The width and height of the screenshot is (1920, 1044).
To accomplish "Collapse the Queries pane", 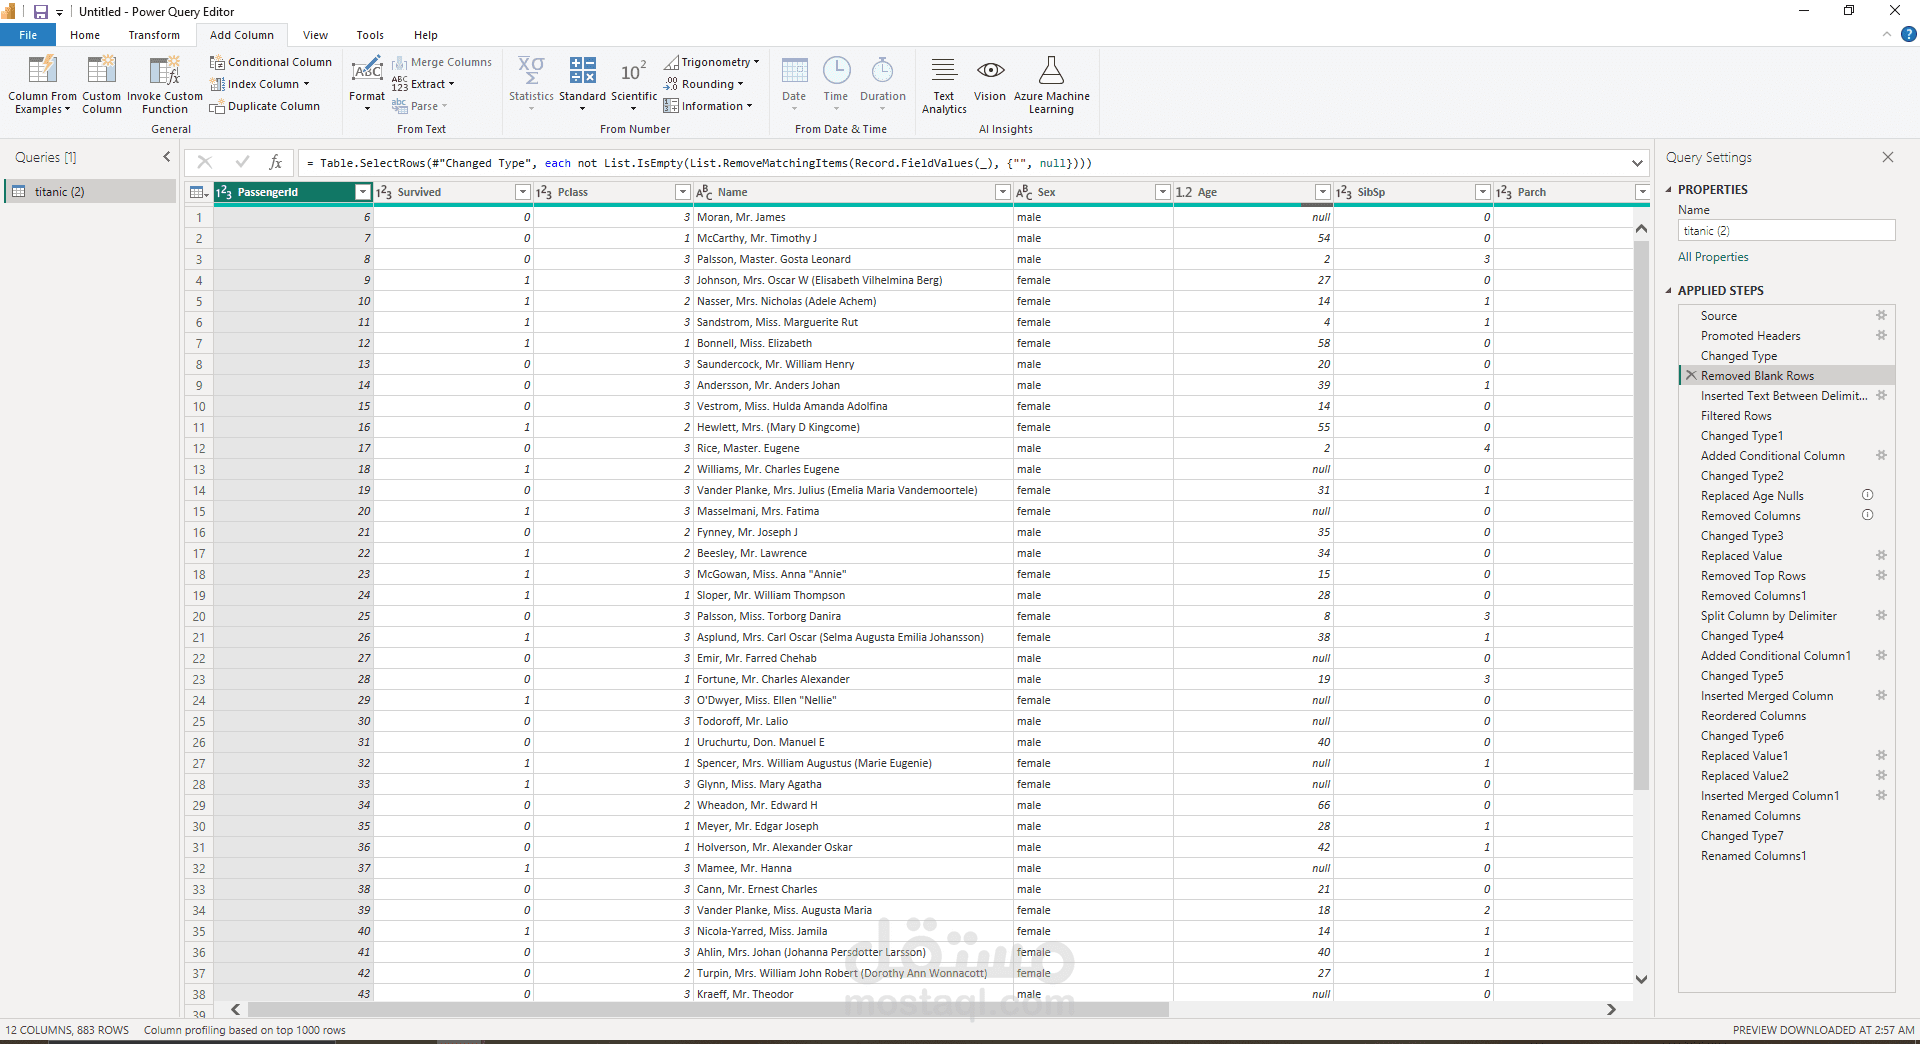I will pyautogui.click(x=167, y=157).
